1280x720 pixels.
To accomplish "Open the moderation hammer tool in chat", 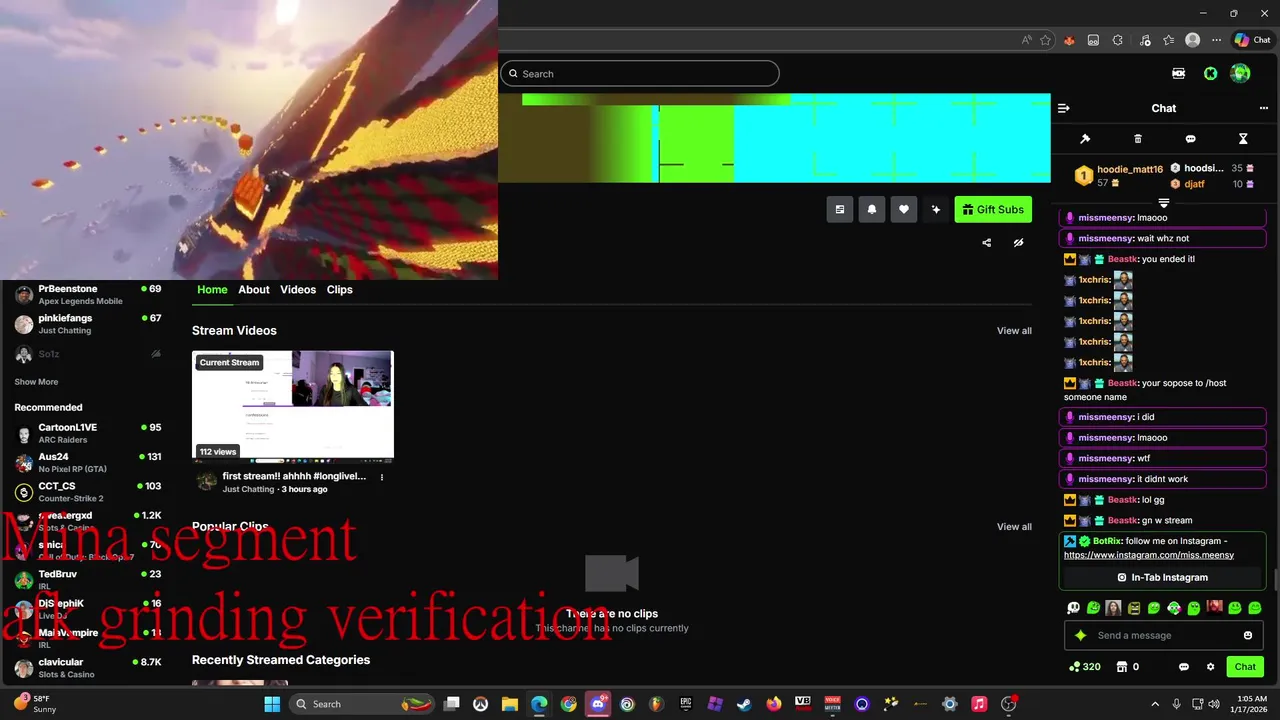I will click(x=1085, y=139).
